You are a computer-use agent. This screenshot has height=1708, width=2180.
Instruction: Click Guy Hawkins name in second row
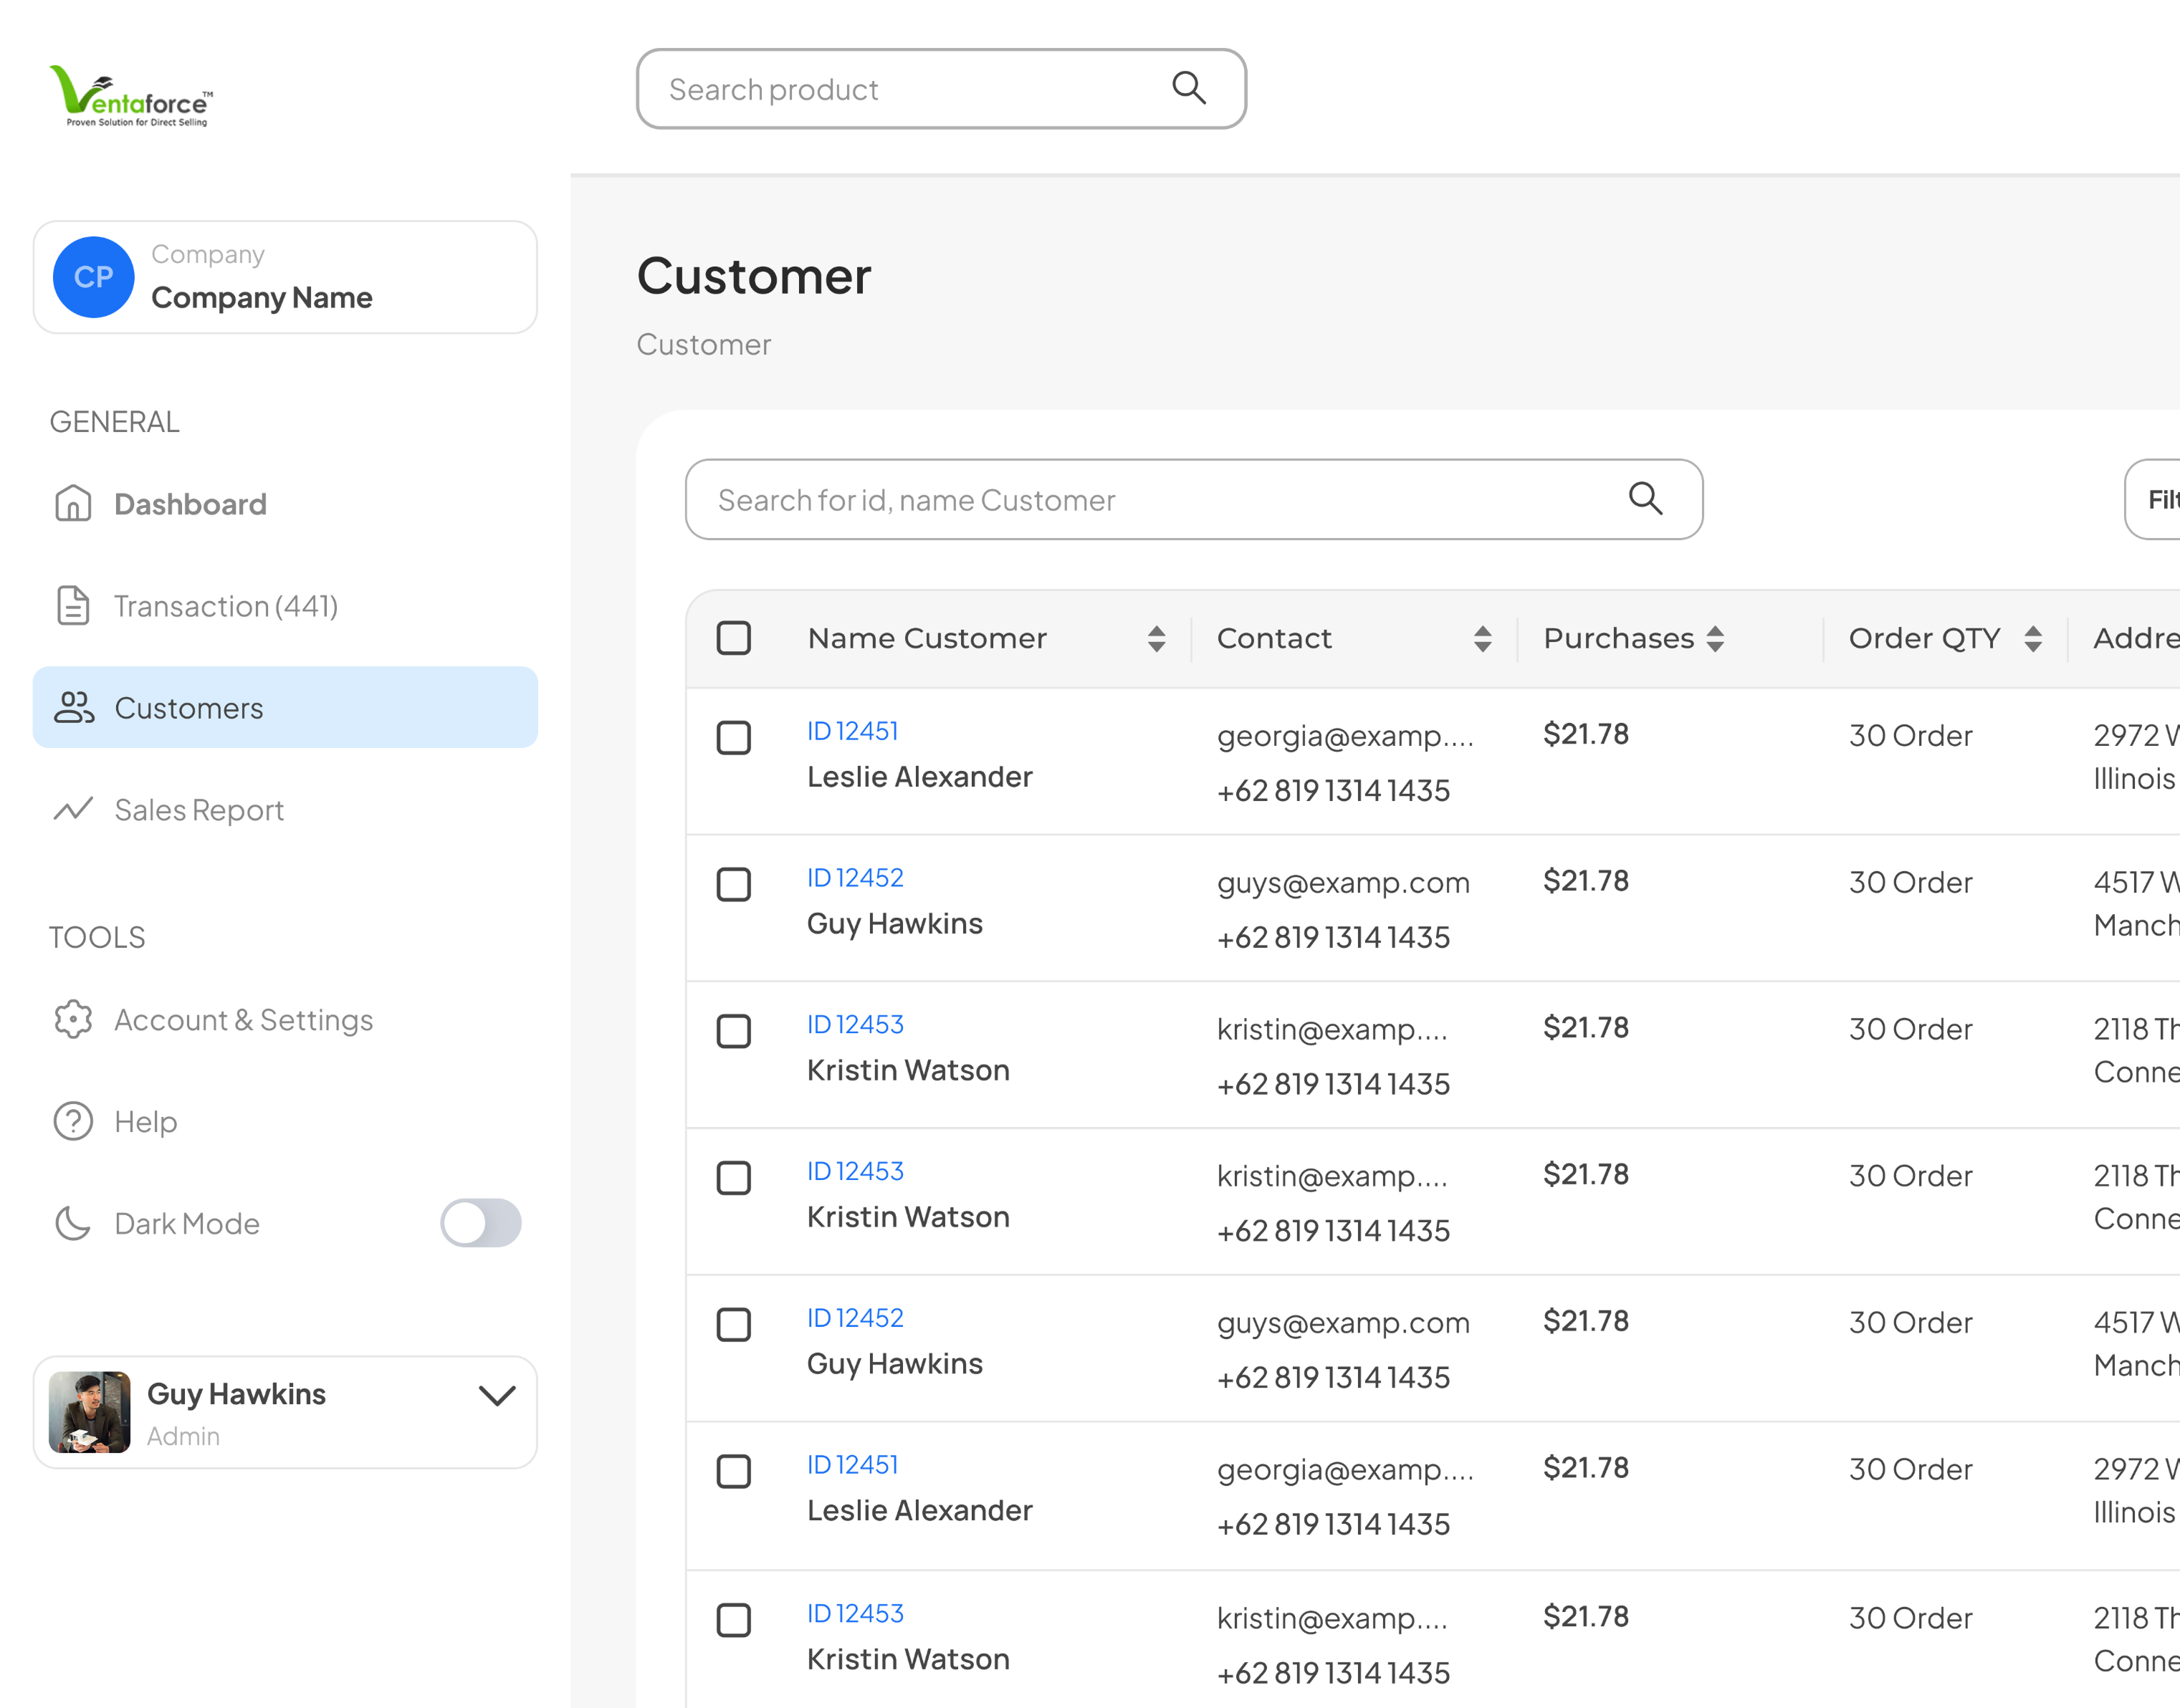pyautogui.click(x=895, y=924)
